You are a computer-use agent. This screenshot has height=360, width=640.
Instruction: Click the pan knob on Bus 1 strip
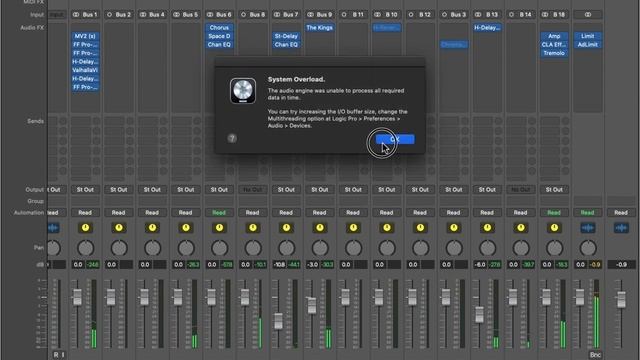[x=85, y=248]
